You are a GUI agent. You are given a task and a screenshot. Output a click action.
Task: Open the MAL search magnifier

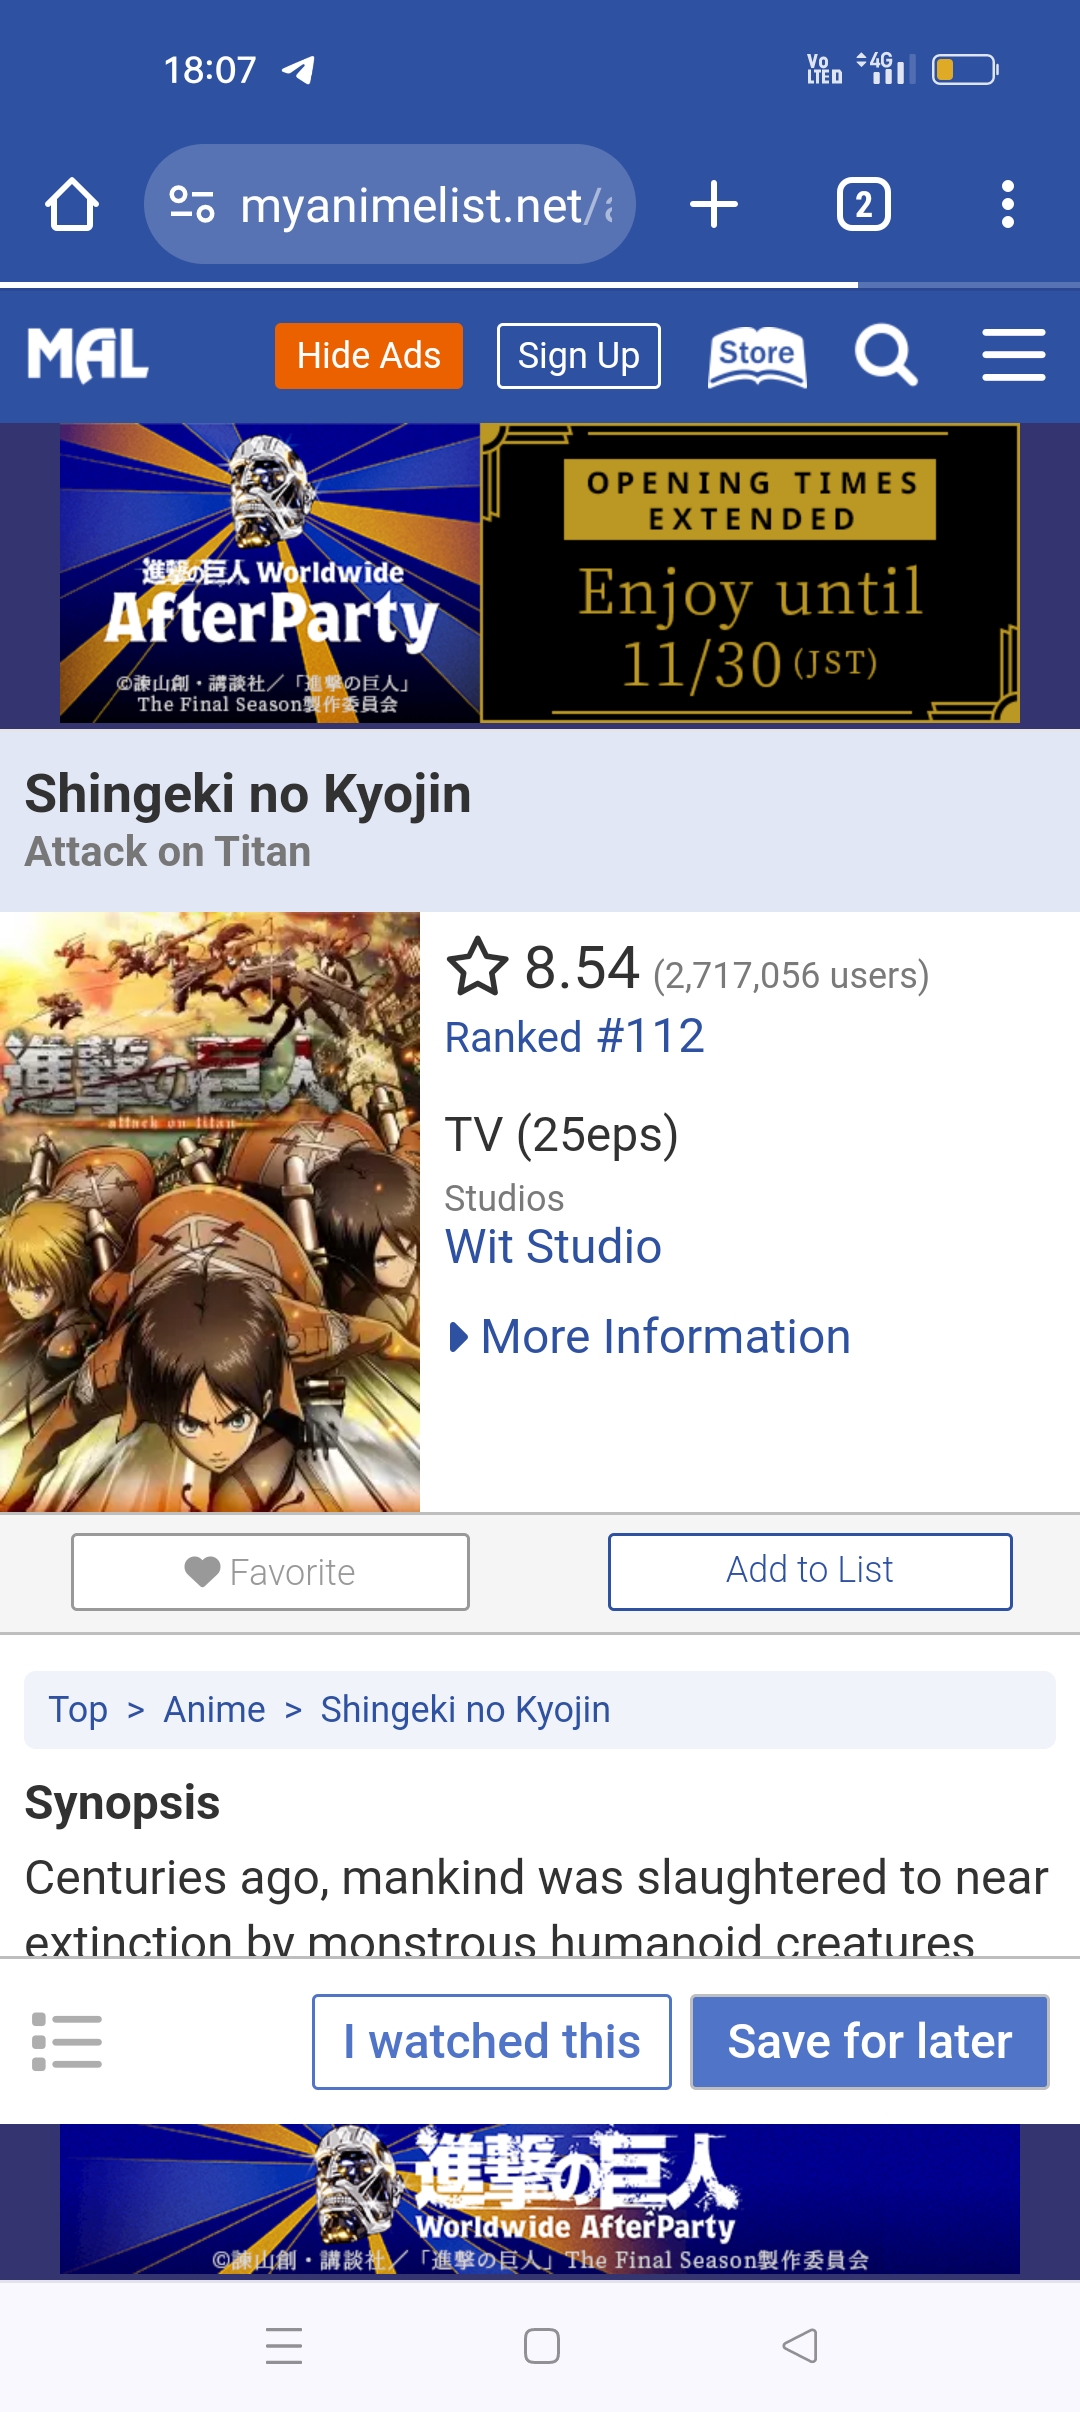point(886,356)
